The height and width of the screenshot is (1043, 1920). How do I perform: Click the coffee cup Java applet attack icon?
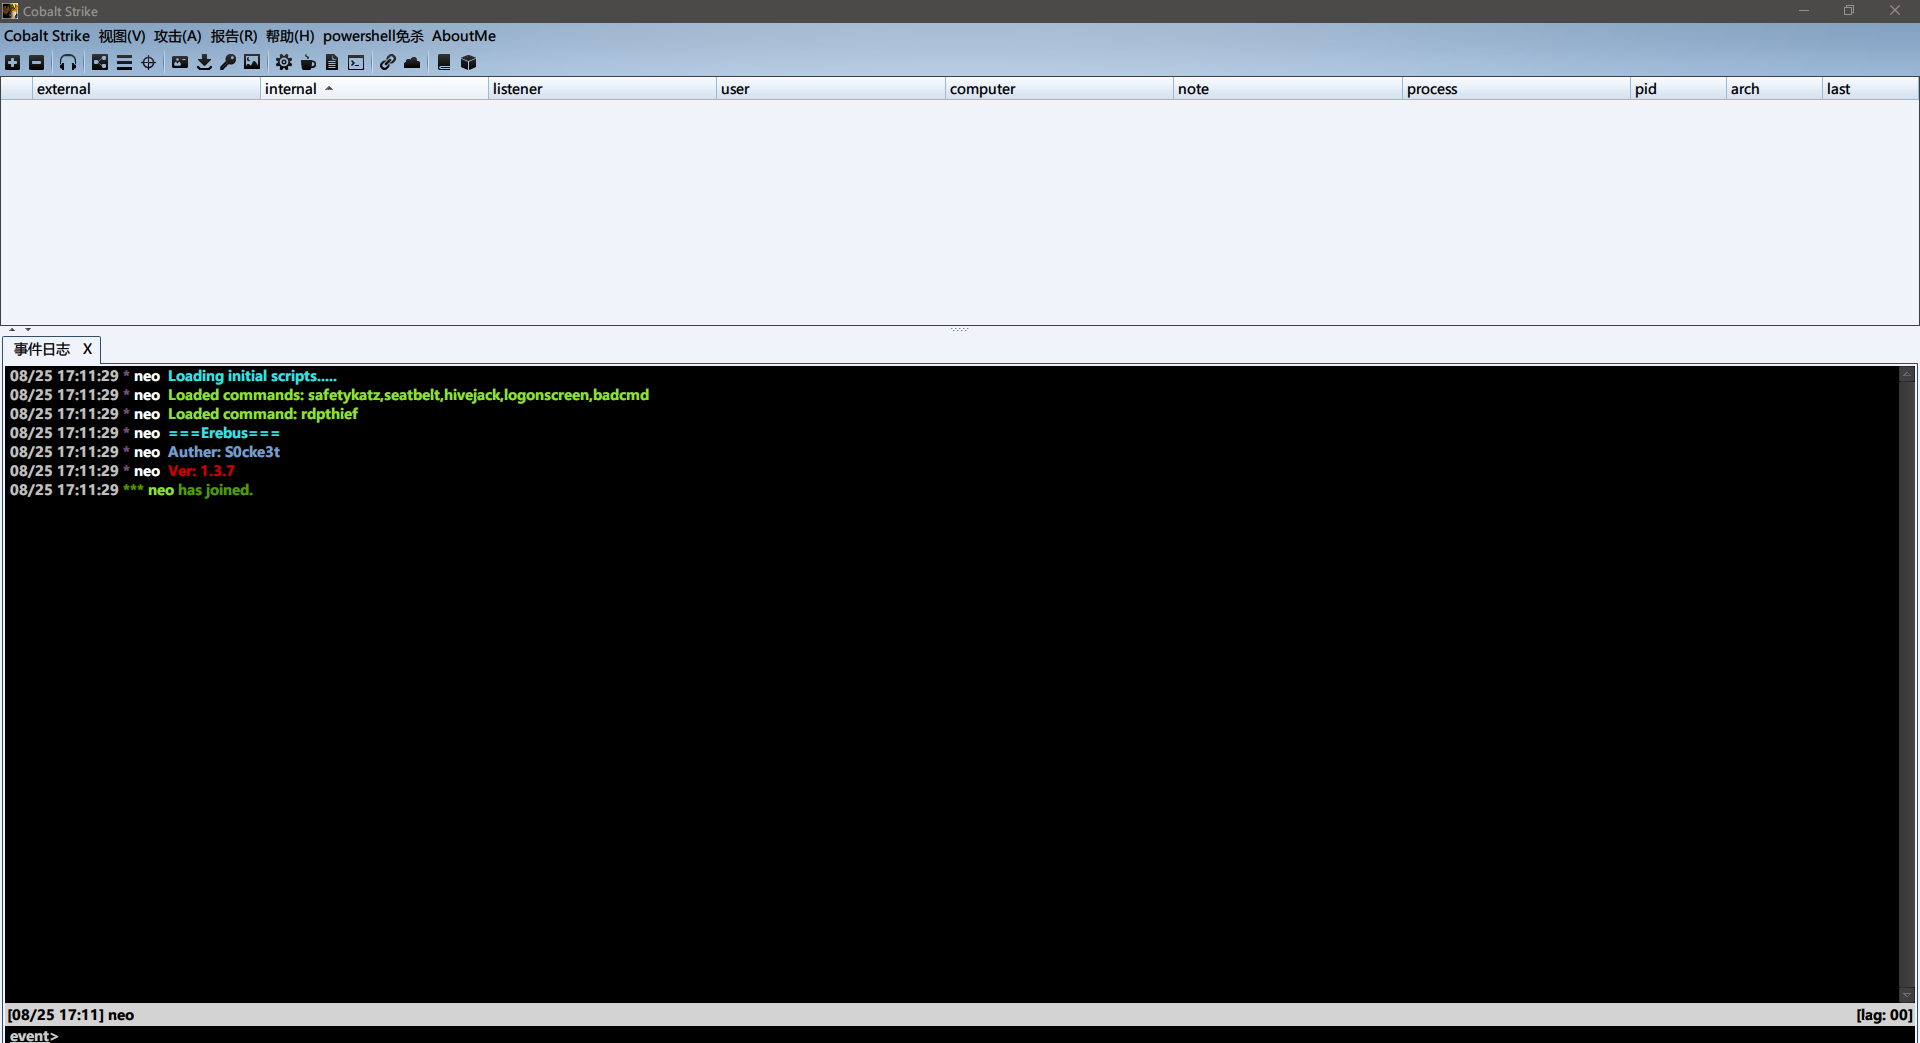click(x=308, y=62)
